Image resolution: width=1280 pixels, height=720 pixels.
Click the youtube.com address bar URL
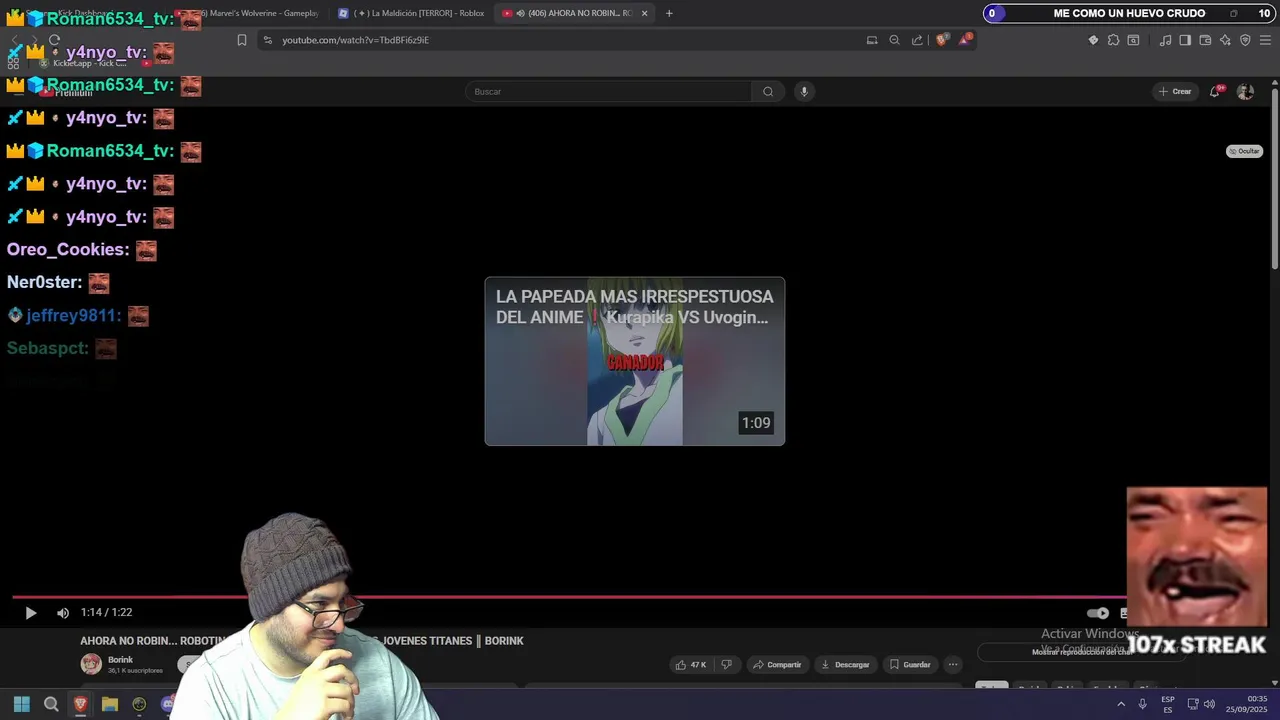pos(355,40)
